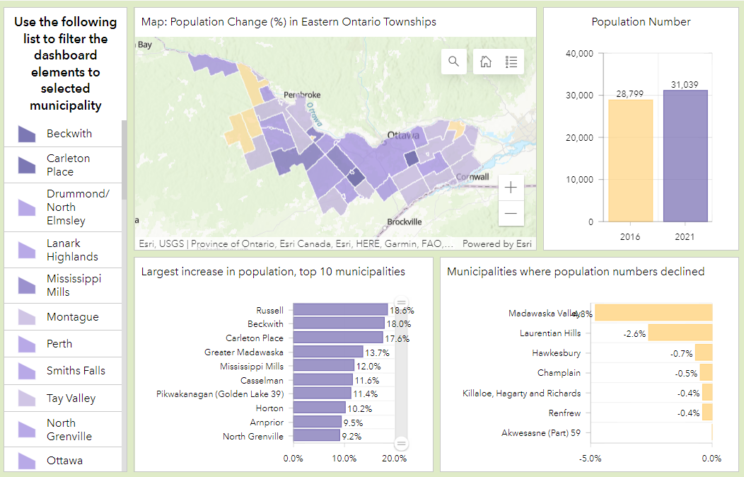744x477 pixels.
Task: Click the Arnprior 9.5% bar
Action: click(x=317, y=421)
